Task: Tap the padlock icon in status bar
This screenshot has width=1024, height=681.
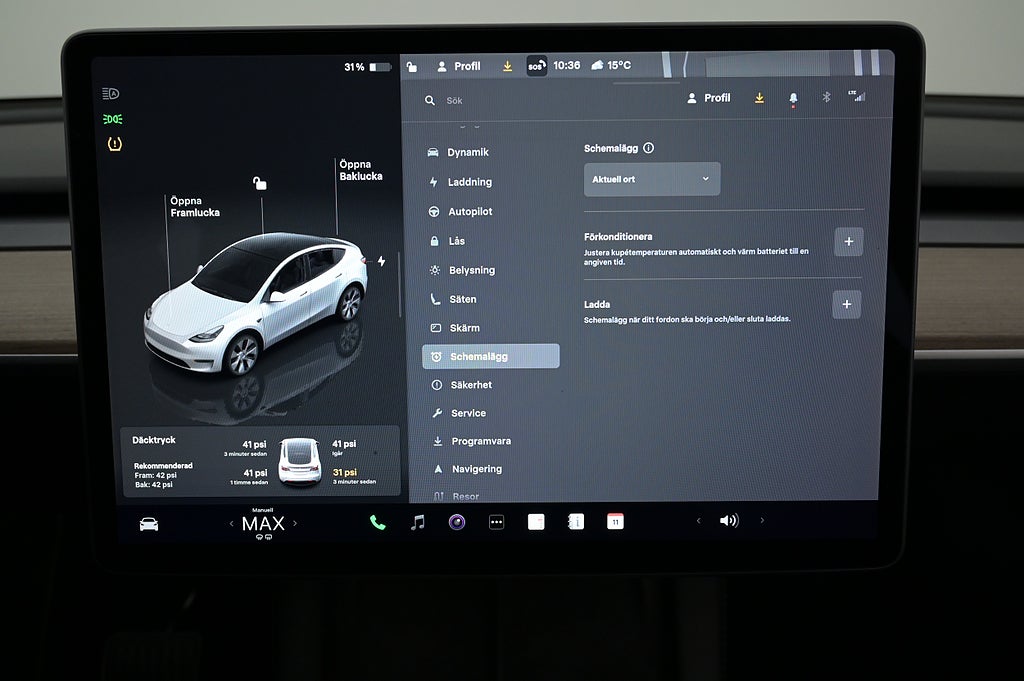Action: point(411,67)
